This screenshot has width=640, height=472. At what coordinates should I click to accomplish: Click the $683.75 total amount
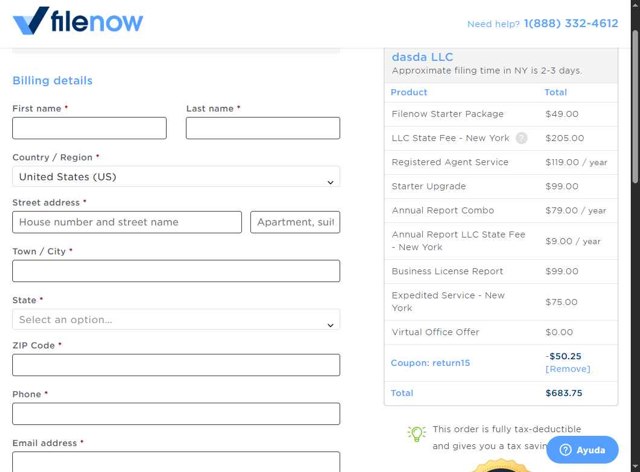564,393
